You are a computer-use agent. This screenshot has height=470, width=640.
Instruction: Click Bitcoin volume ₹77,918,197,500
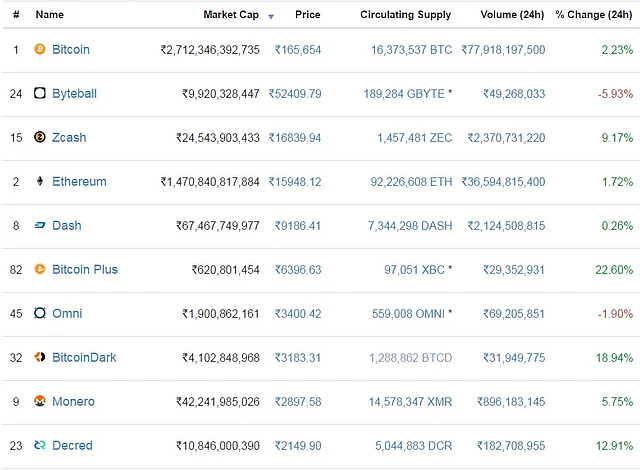pyautogui.click(x=503, y=50)
